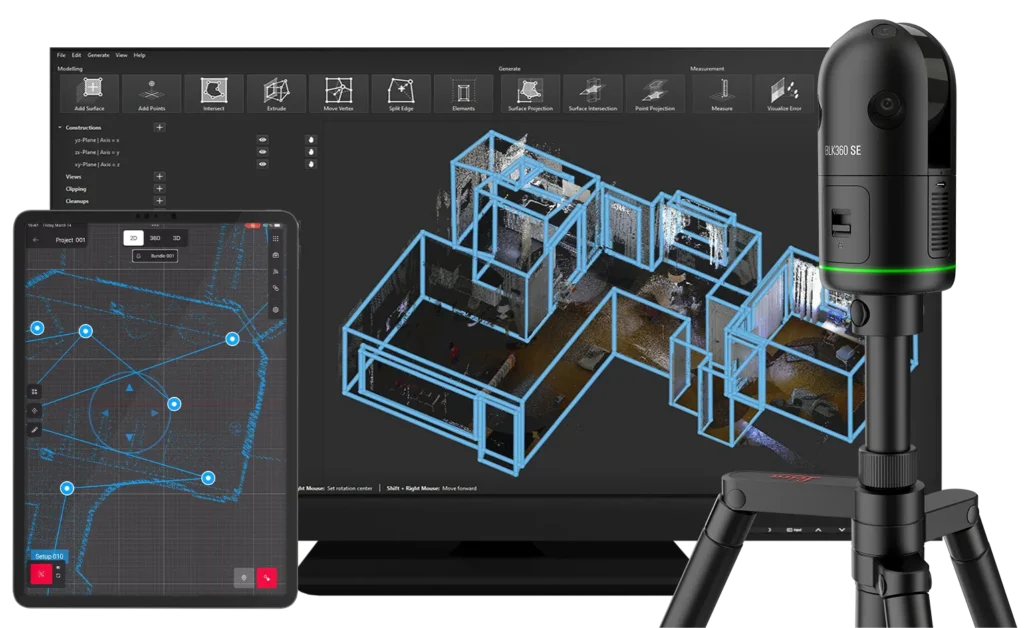Click the Point Projection tool
Image resolution: width=1024 pixels, height=628 pixels.
pos(654,93)
